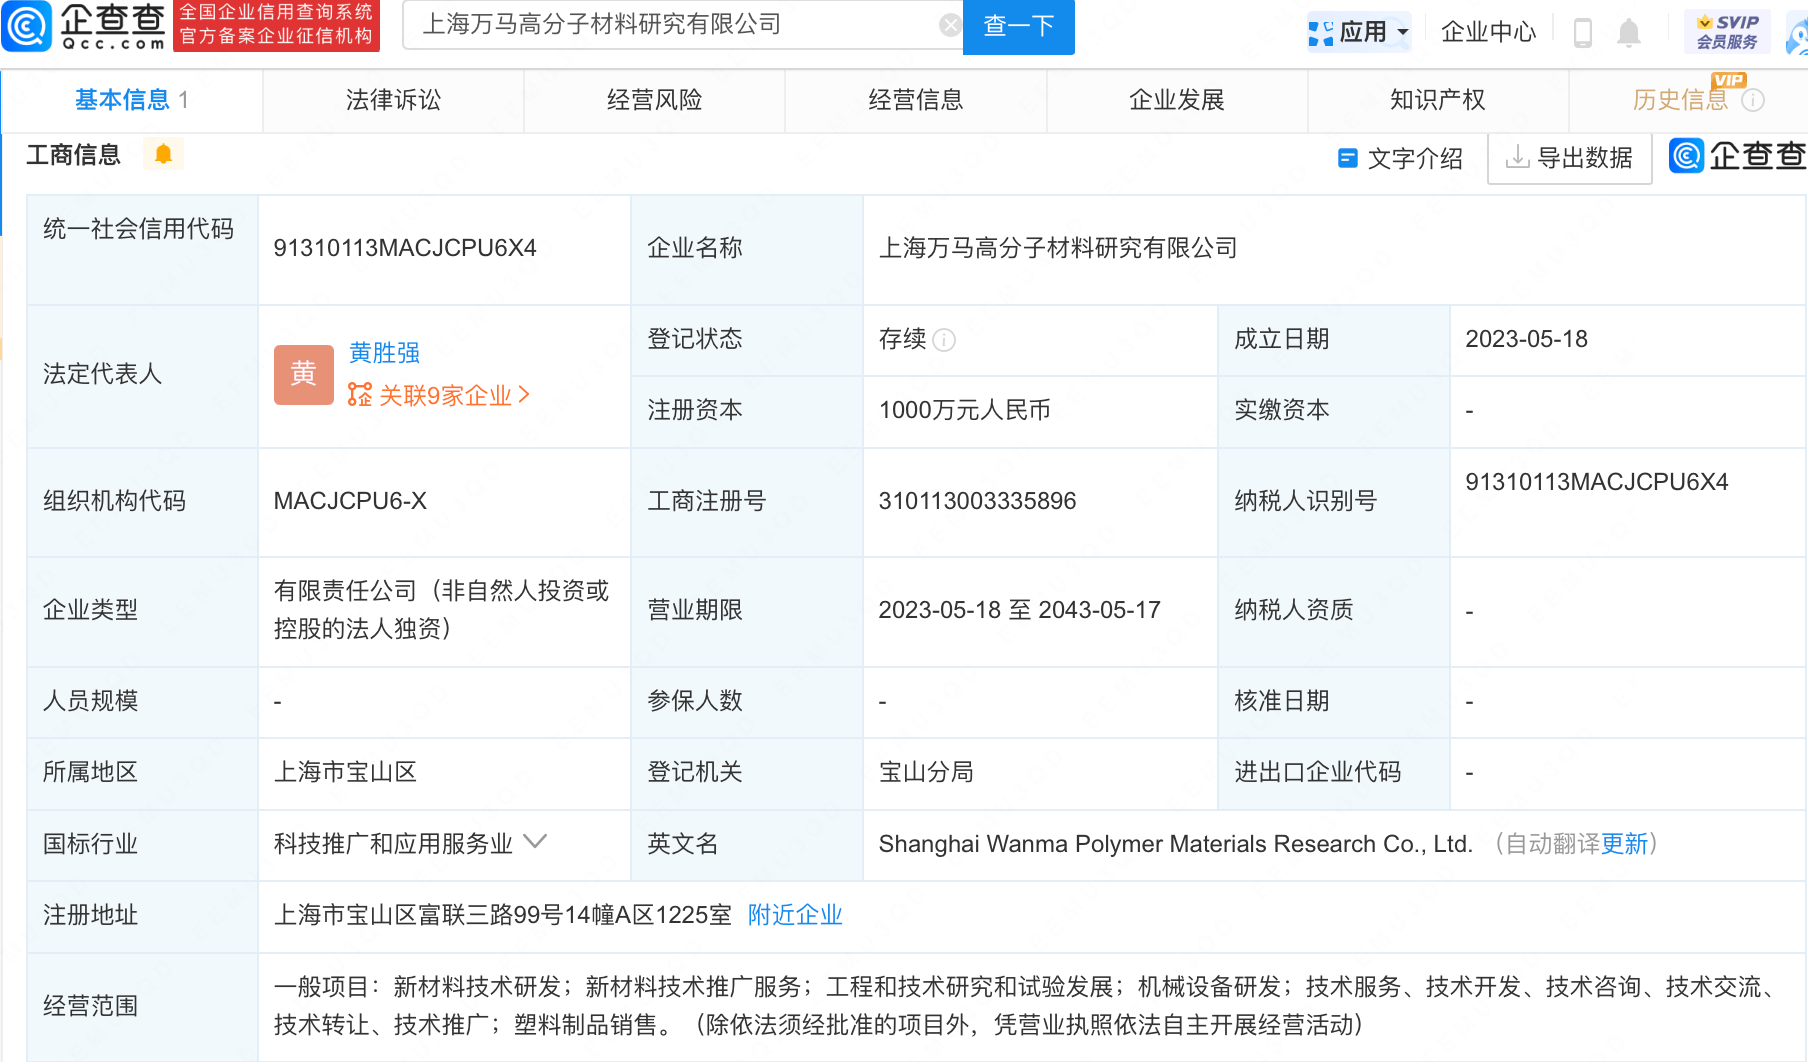Open 黄胜强 profile link
The image size is (1808, 1062).
pyautogui.click(x=384, y=352)
